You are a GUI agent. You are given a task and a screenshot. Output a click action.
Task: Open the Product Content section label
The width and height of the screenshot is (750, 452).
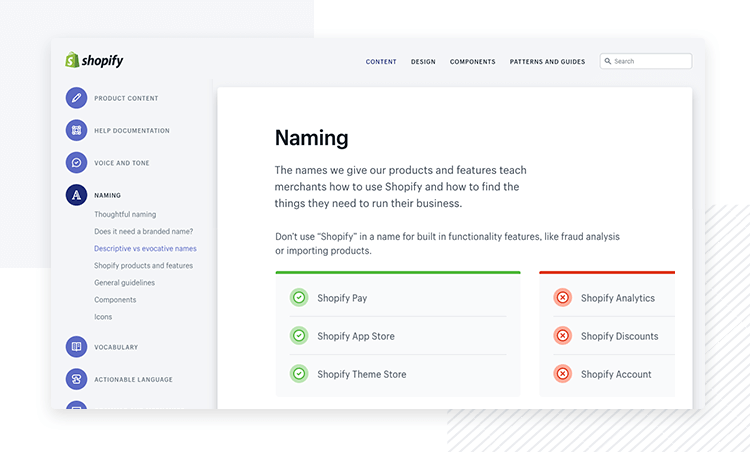[x=126, y=98]
